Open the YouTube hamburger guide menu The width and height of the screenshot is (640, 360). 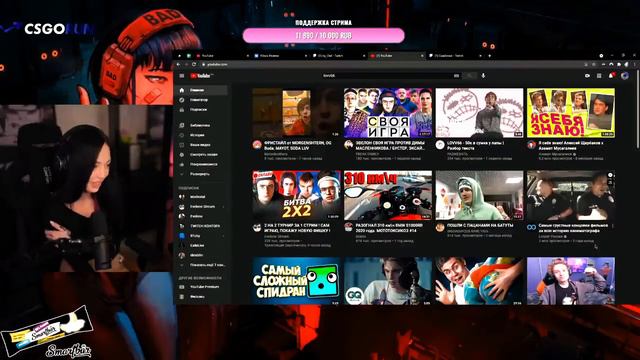182,76
